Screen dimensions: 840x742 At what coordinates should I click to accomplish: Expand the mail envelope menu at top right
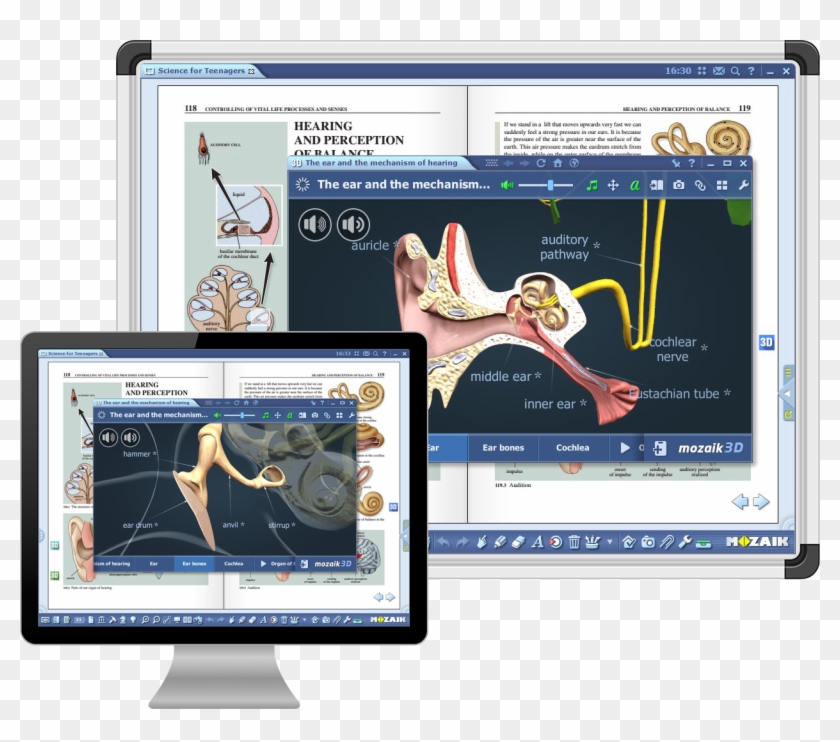tap(718, 70)
